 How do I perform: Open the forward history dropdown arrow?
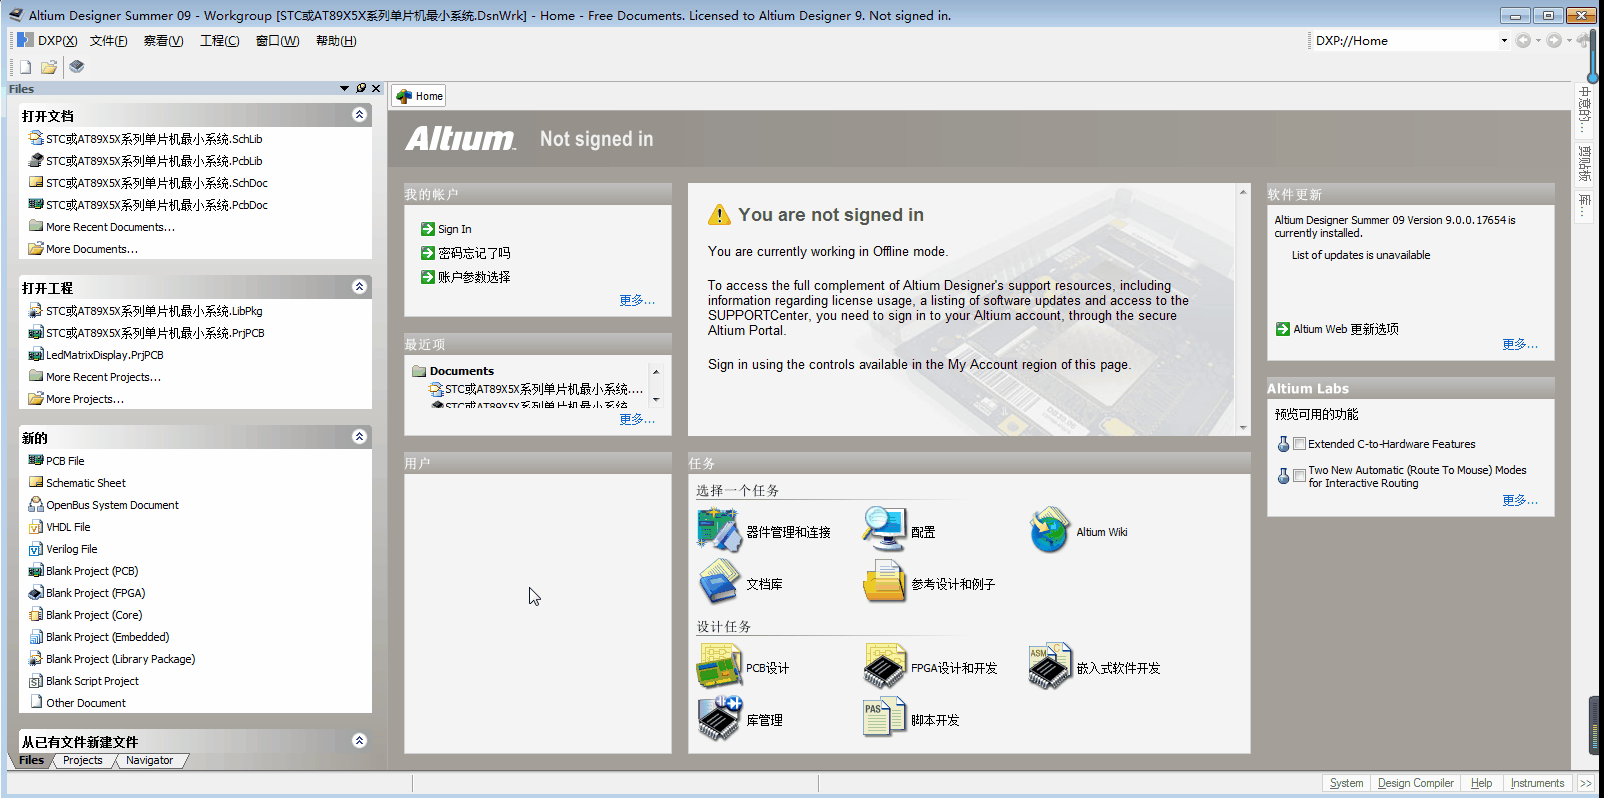pyautogui.click(x=1569, y=41)
